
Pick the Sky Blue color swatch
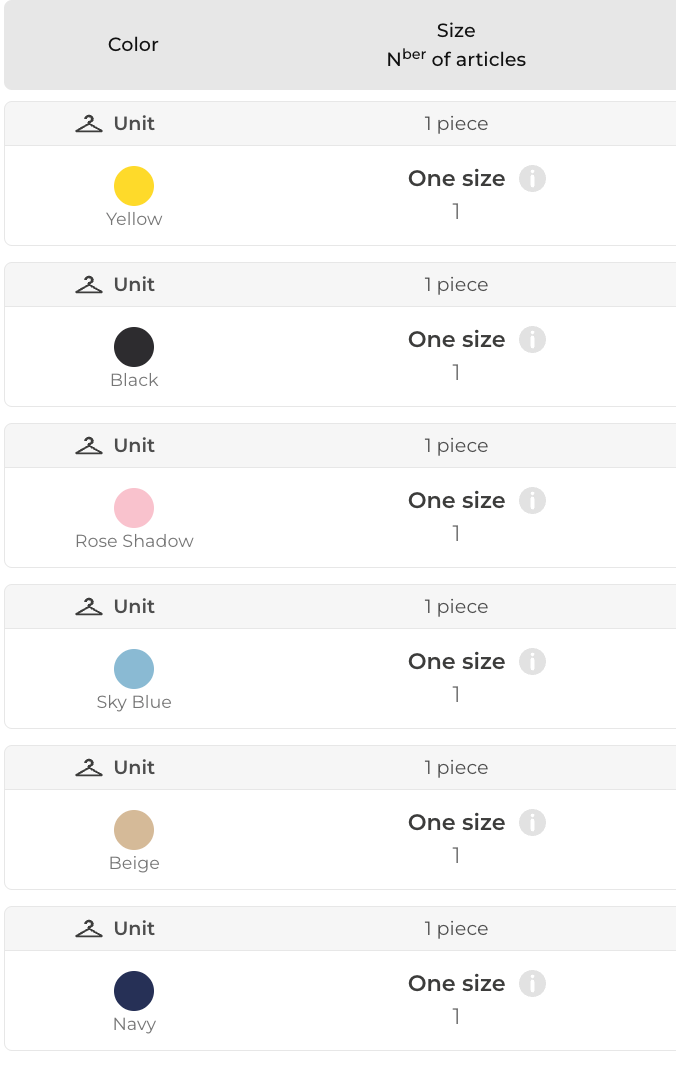[134, 670]
